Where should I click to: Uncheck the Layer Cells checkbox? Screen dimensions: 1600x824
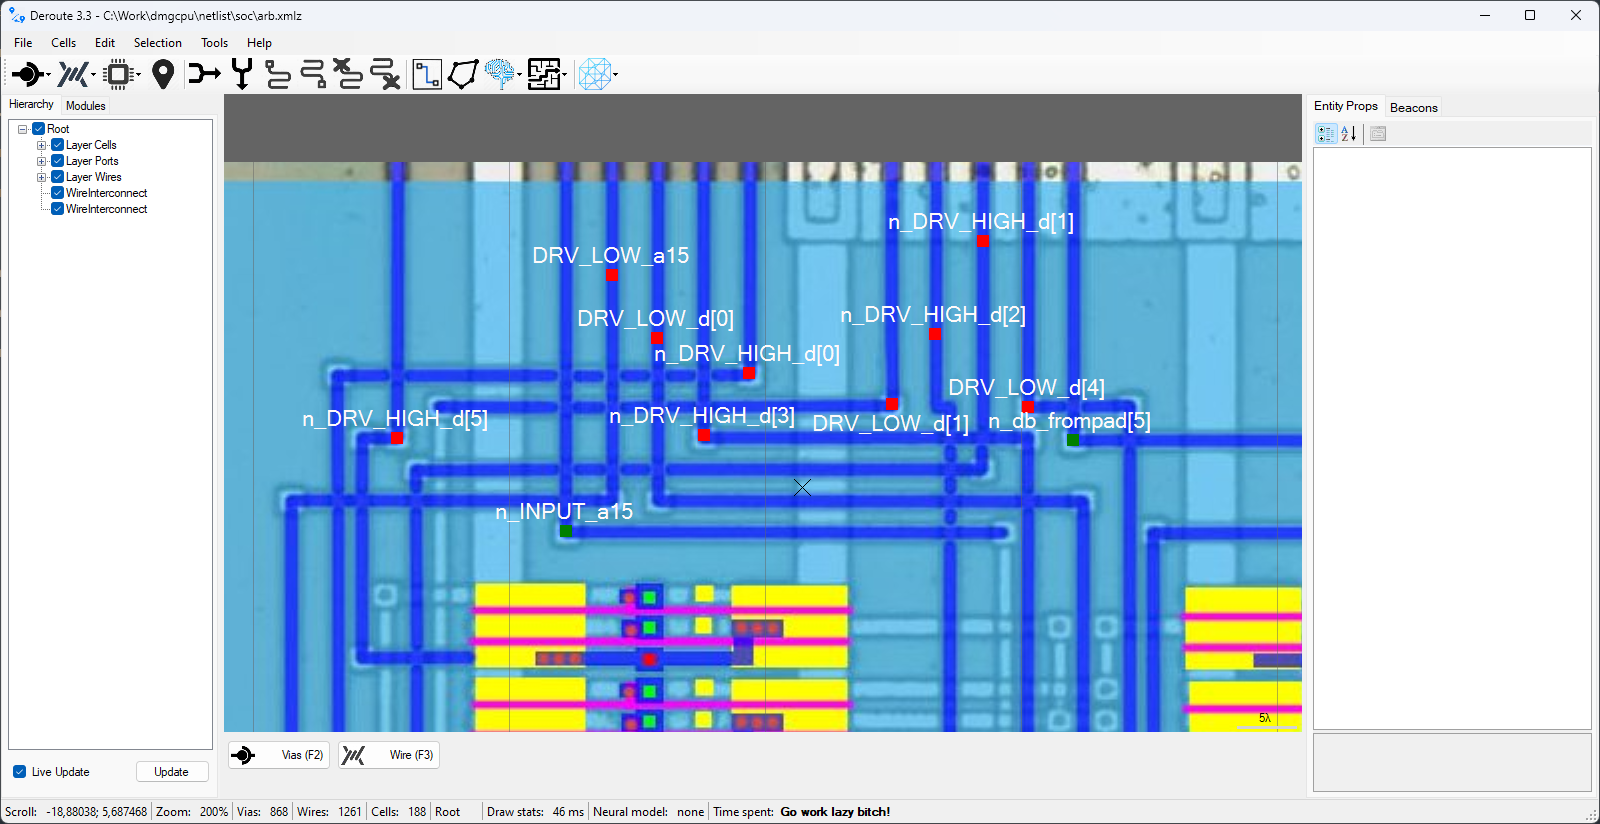click(58, 145)
